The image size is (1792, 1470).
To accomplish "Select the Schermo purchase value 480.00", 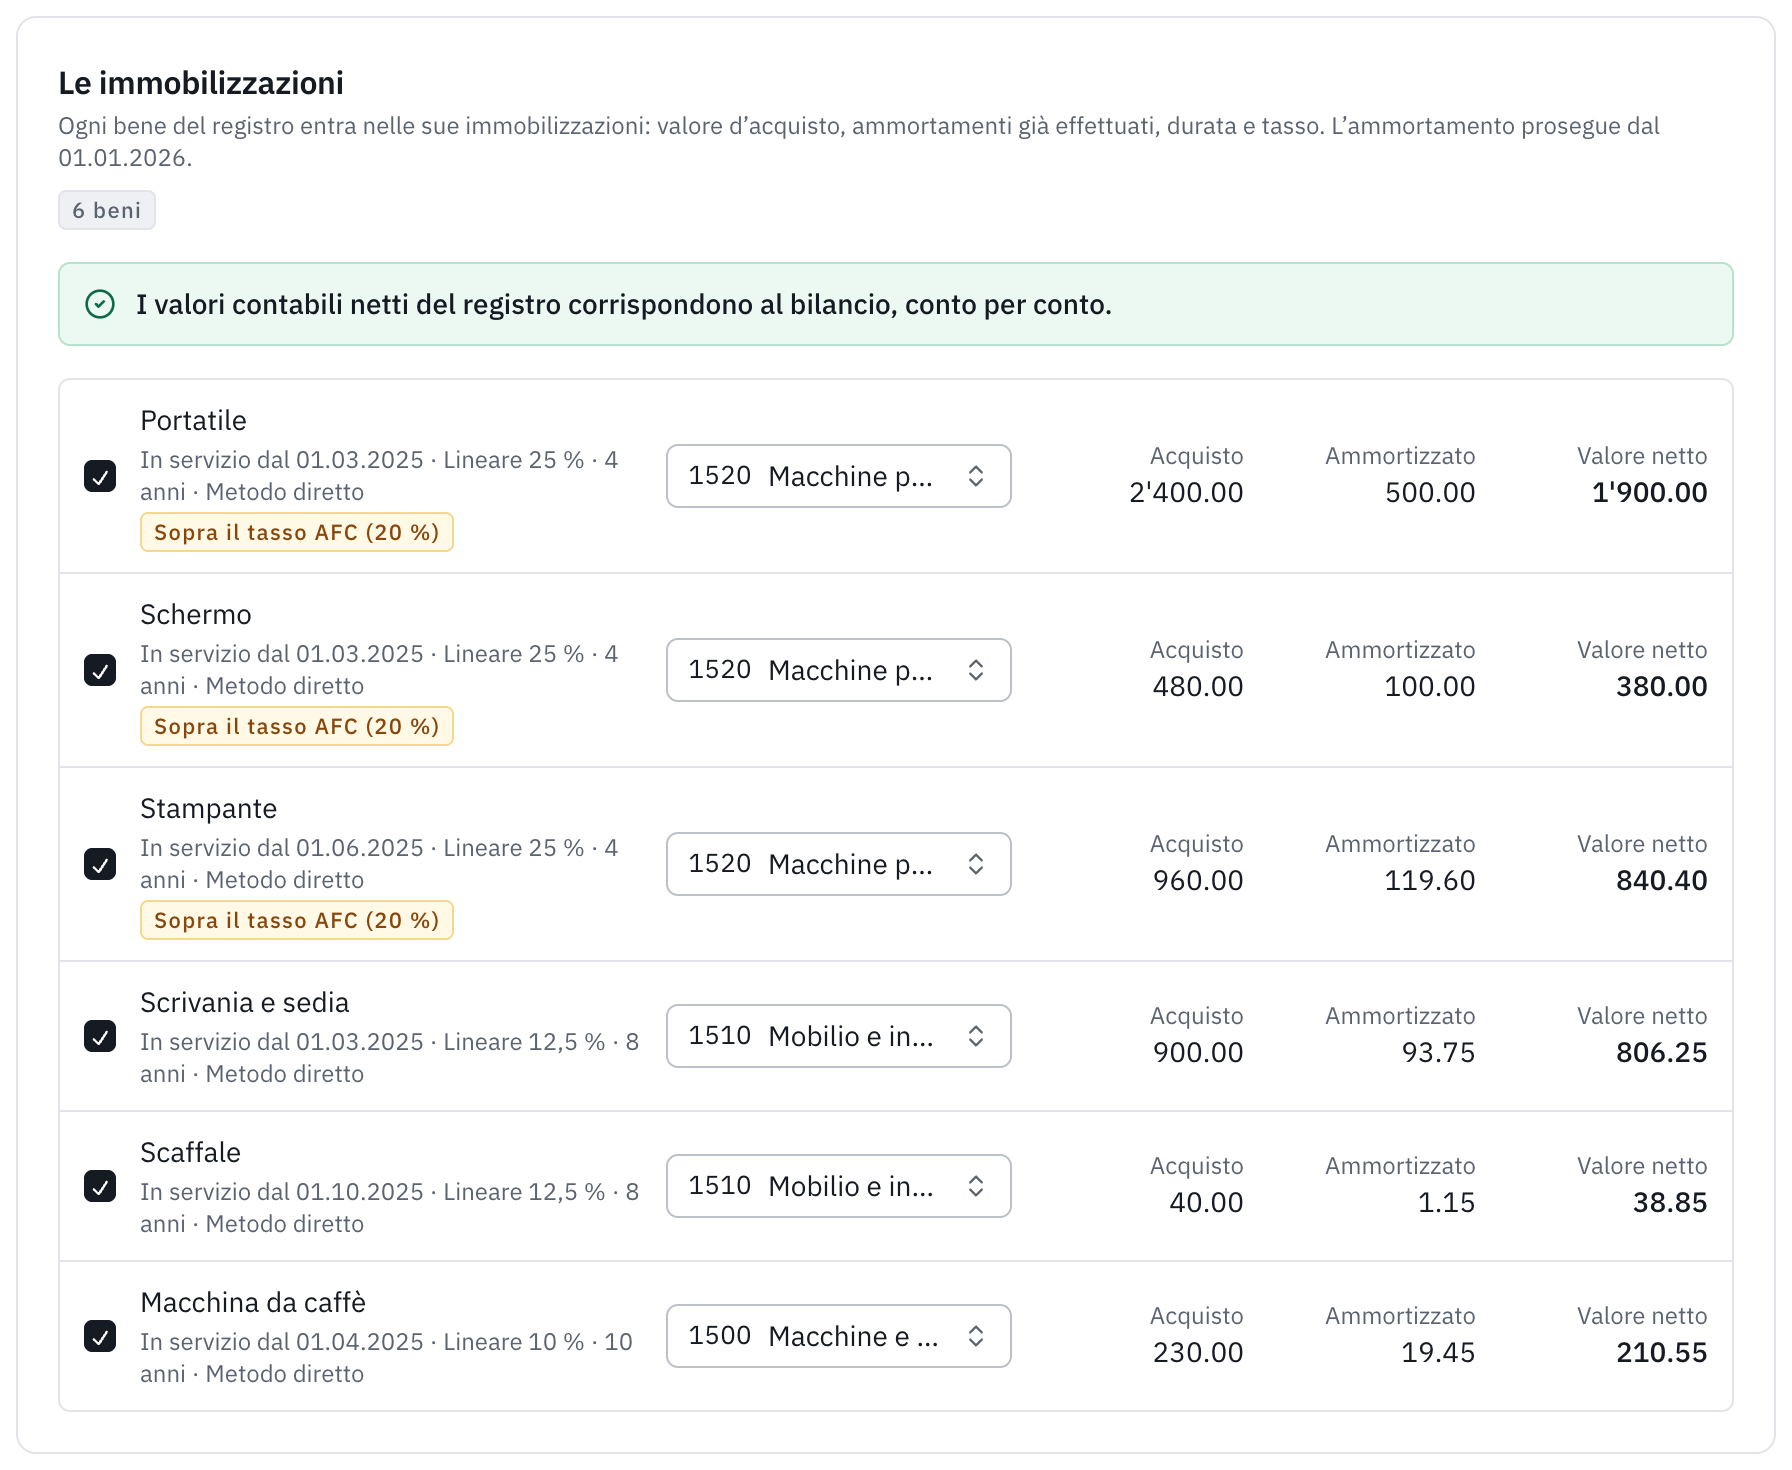I will pos(1198,686).
